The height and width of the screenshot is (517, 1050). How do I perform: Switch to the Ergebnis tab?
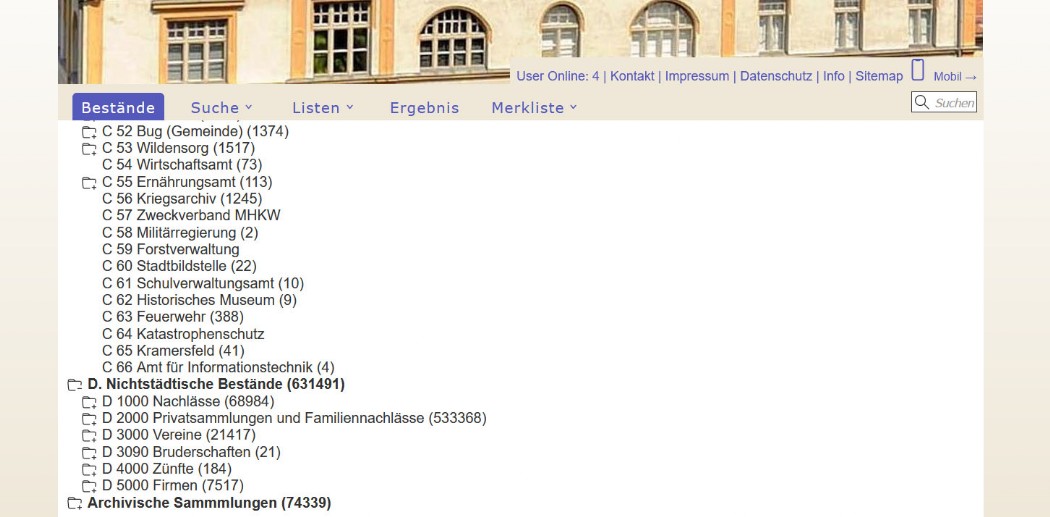point(424,108)
